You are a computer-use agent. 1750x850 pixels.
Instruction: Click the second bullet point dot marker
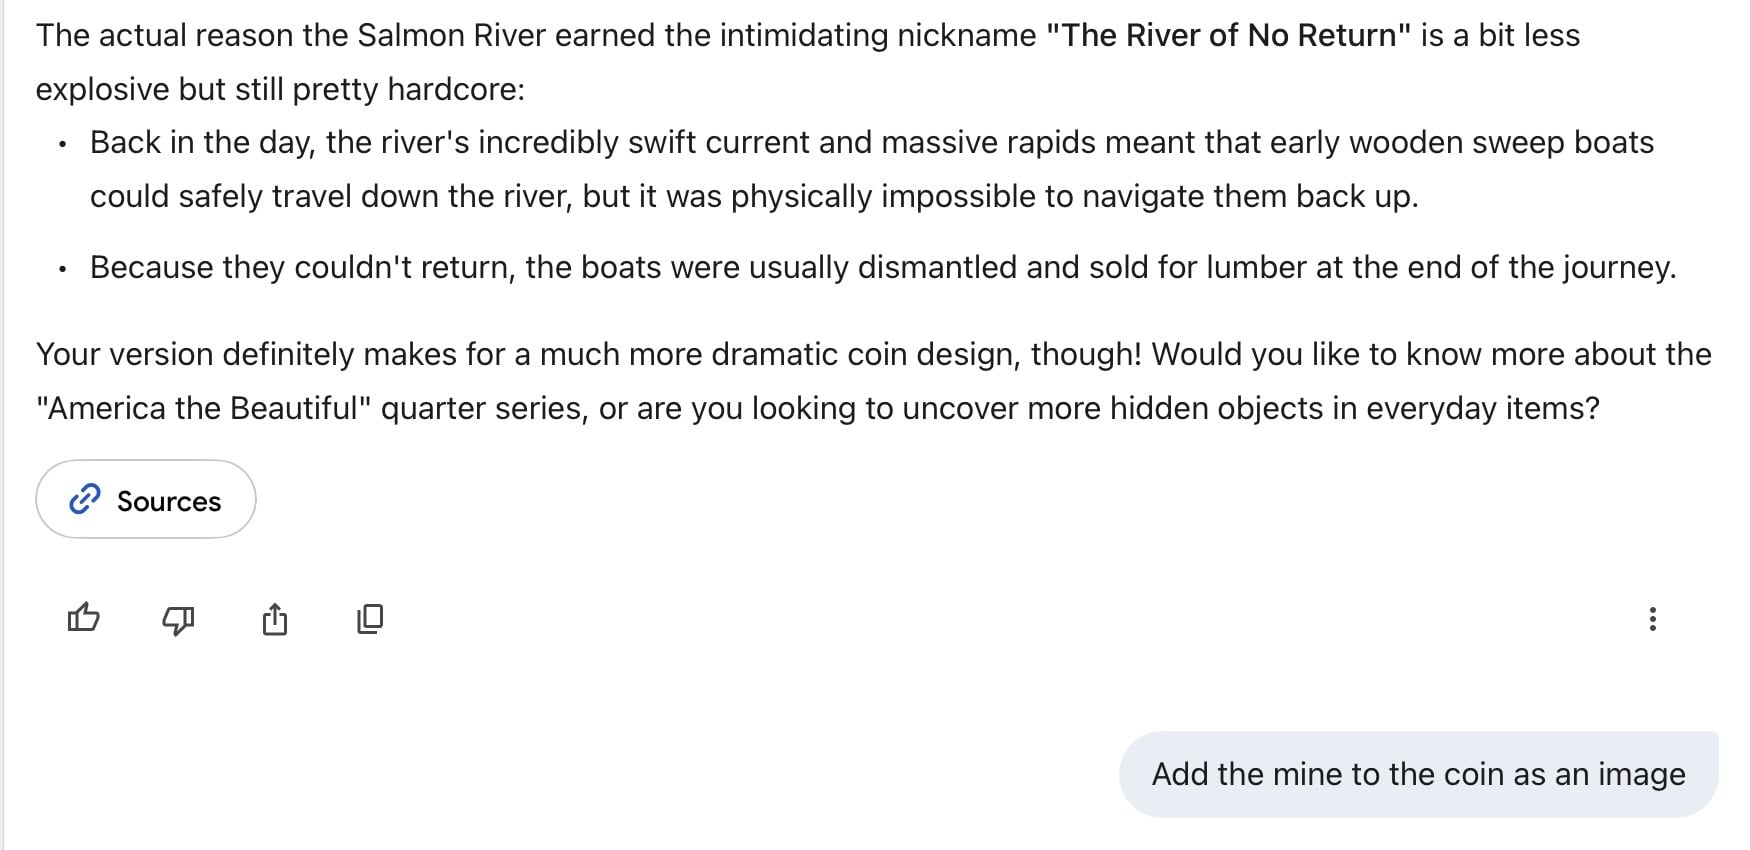(x=62, y=269)
